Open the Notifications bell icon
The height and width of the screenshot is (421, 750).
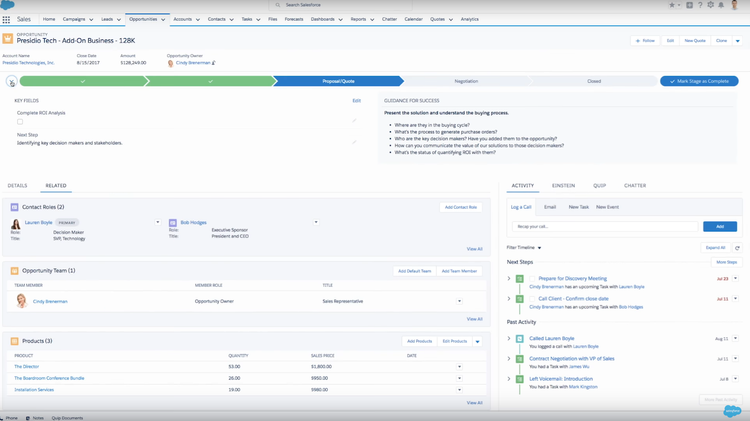(x=721, y=5)
